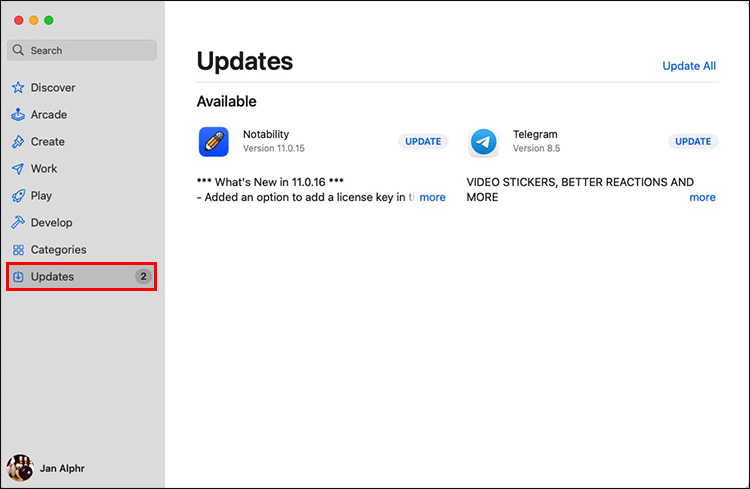Image resolution: width=750 pixels, height=489 pixels.
Task: Expand Telegram release notes with more
Action: tap(702, 197)
